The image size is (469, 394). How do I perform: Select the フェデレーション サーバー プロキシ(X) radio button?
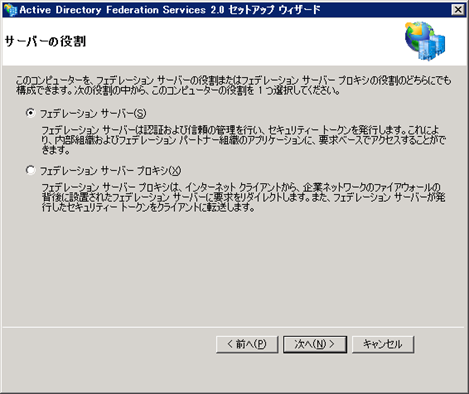[x=30, y=170]
